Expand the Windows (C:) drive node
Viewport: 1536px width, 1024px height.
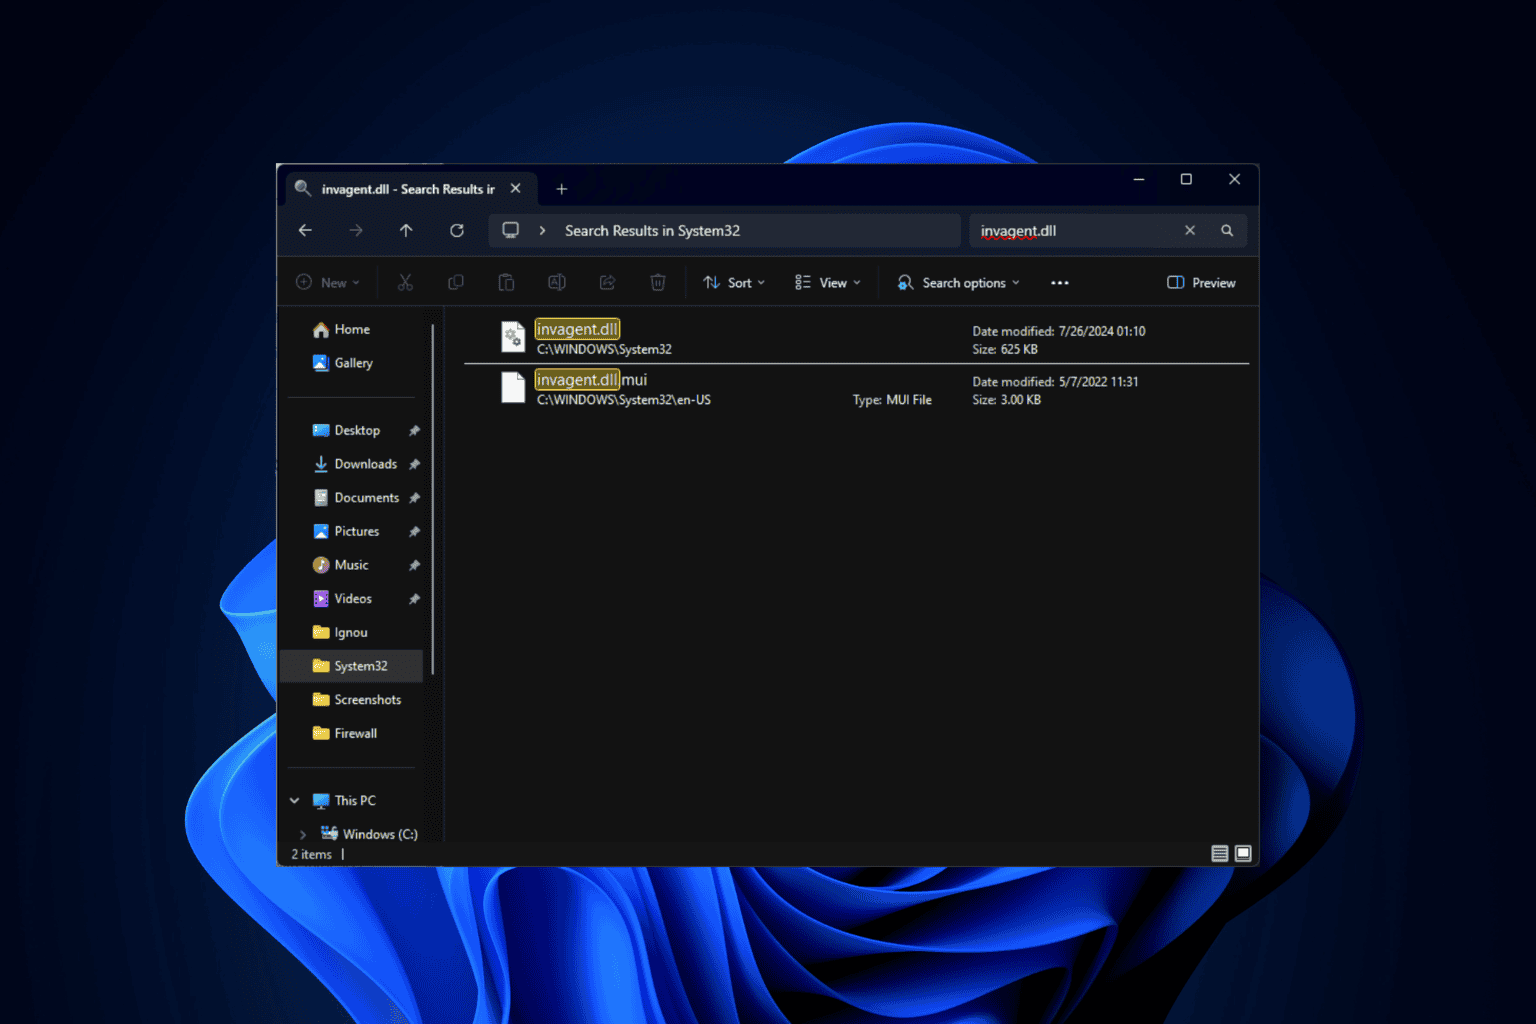303,834
